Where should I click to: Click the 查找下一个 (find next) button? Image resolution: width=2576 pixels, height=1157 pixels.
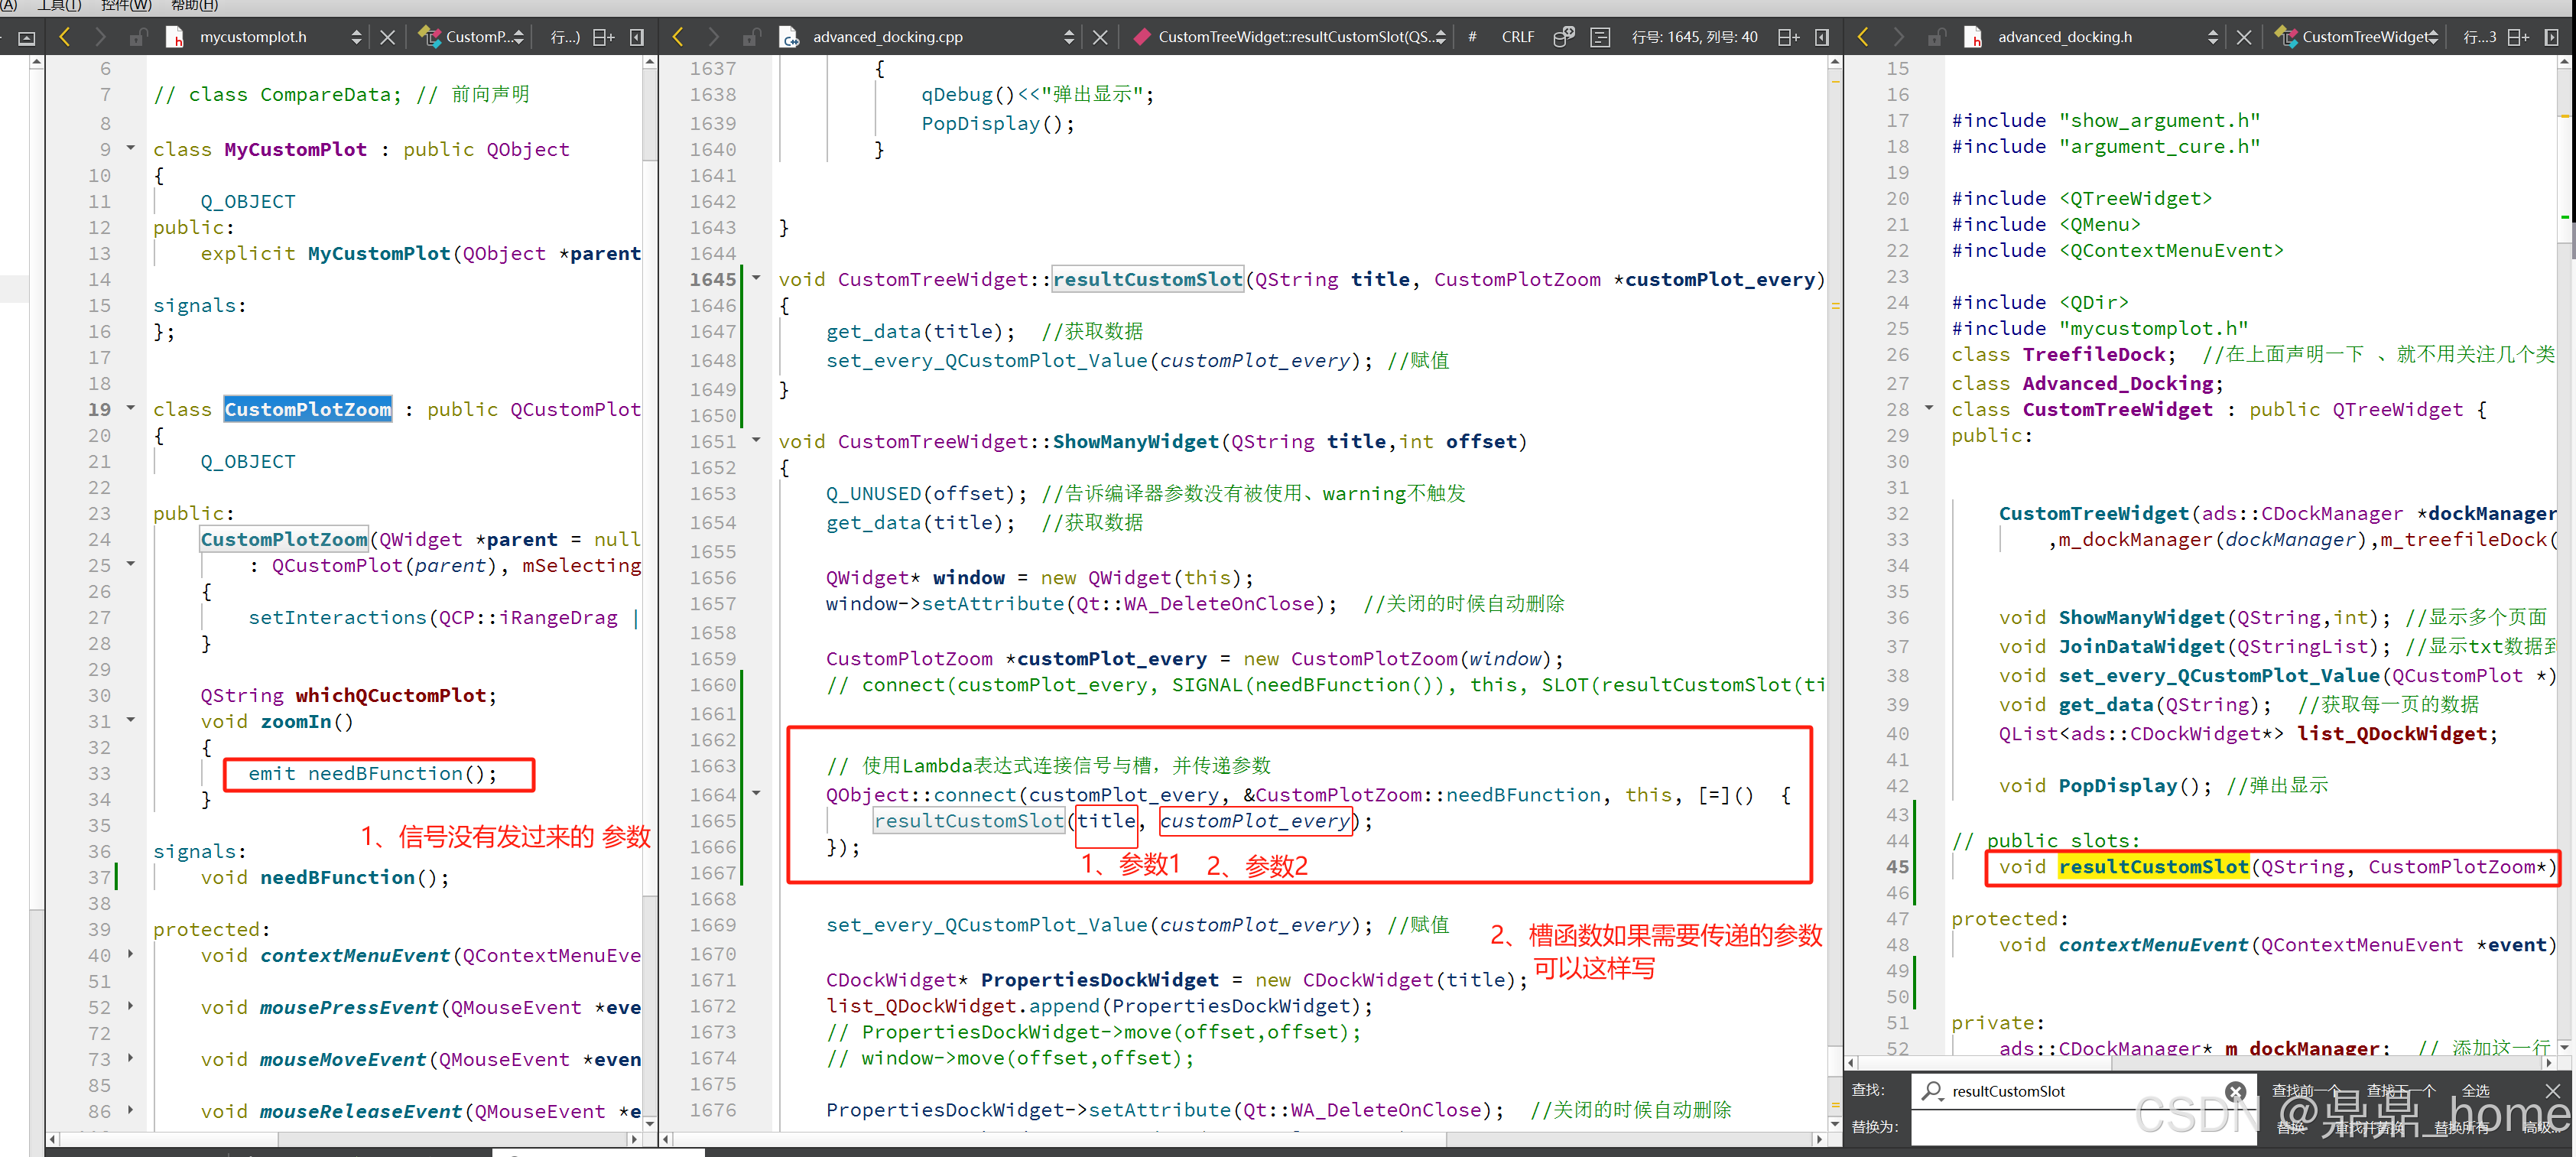[2400, 1090]
